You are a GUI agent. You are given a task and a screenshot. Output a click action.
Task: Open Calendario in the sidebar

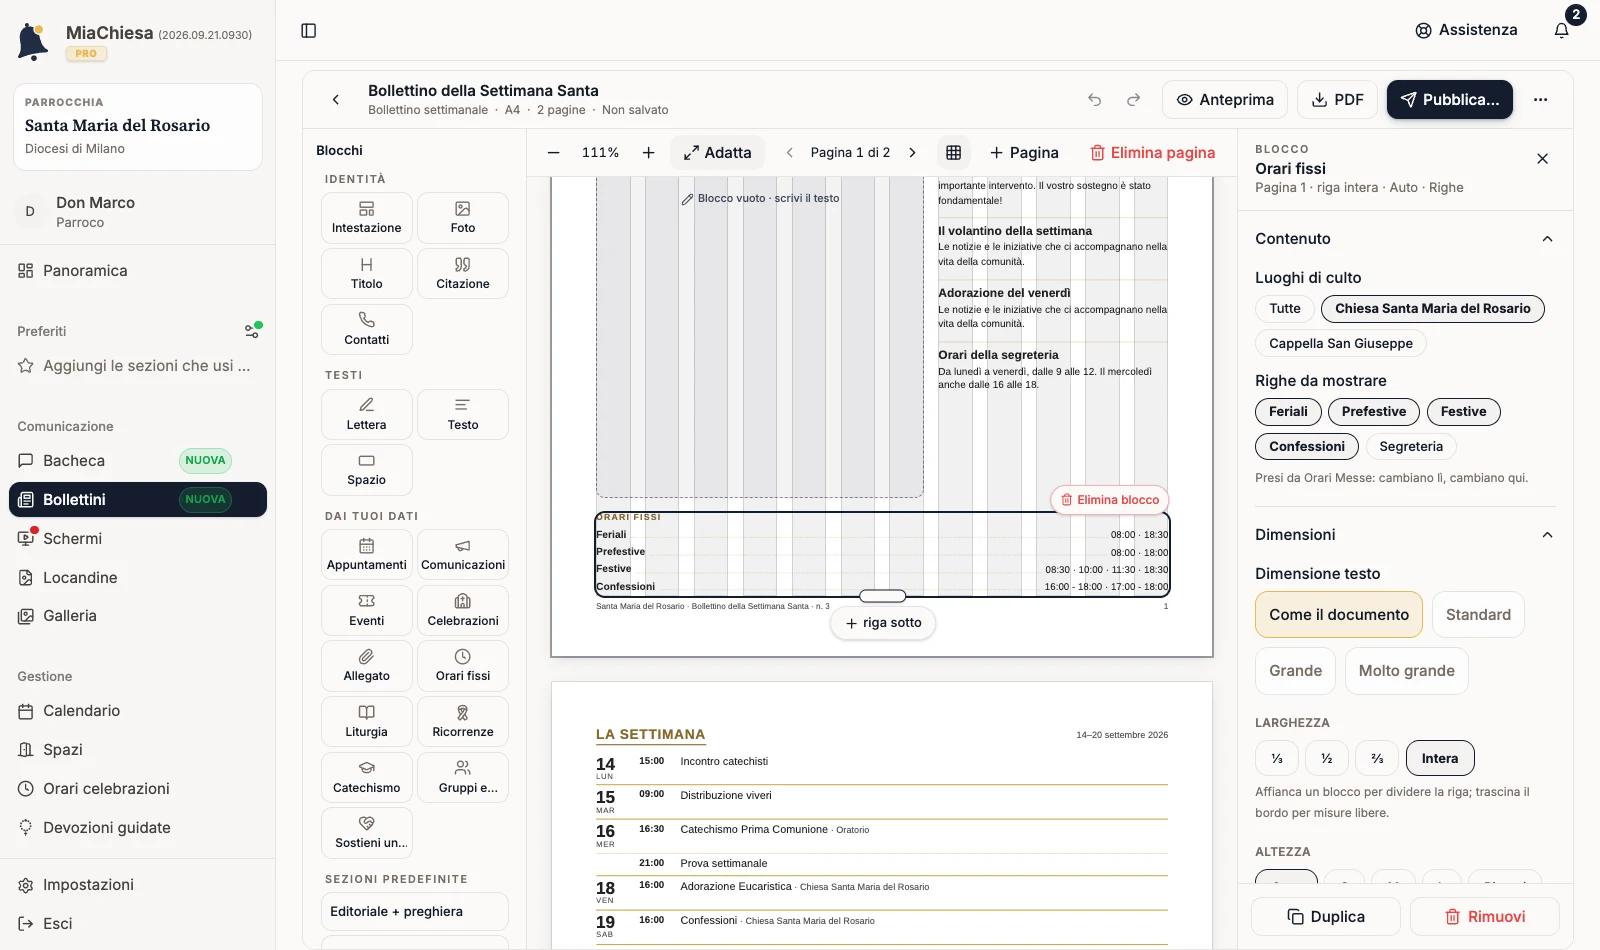pos(138,711)
